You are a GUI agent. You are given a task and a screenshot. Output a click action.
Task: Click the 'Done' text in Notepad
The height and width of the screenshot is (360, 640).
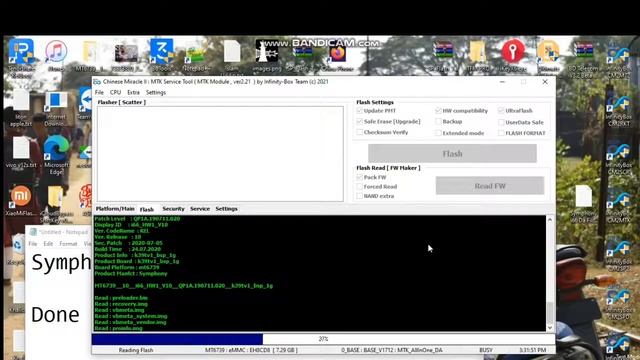point(55,314)
